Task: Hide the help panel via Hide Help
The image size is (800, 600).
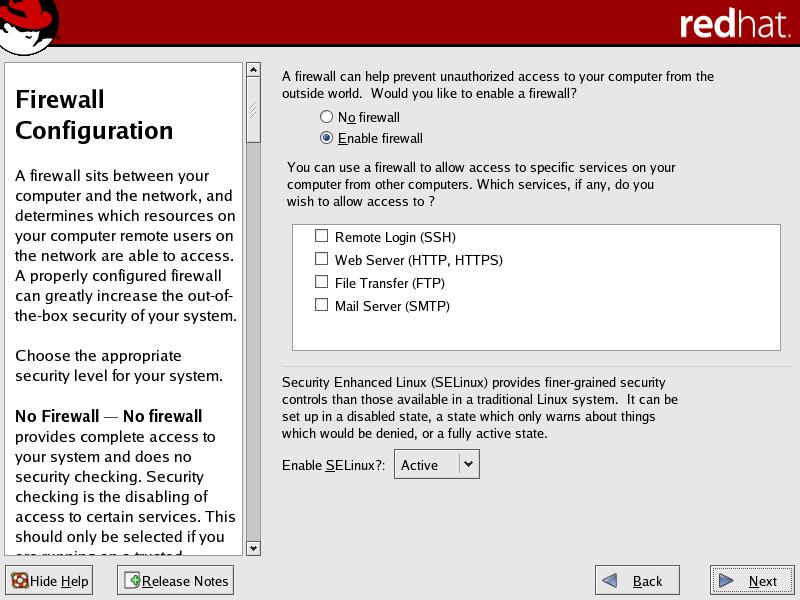Action: [x=49, y=581]
